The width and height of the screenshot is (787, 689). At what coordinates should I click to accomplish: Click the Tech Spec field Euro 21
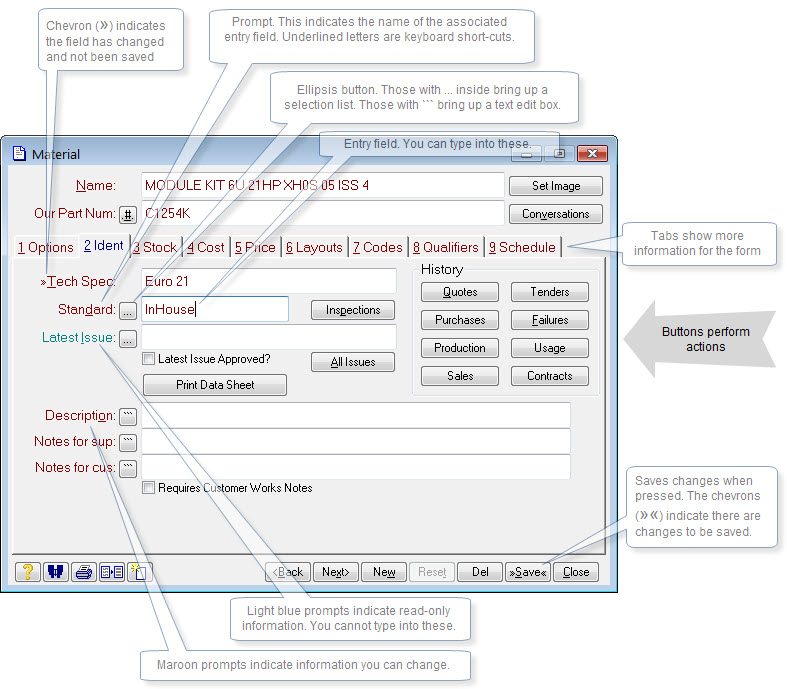tap(269, 281)
